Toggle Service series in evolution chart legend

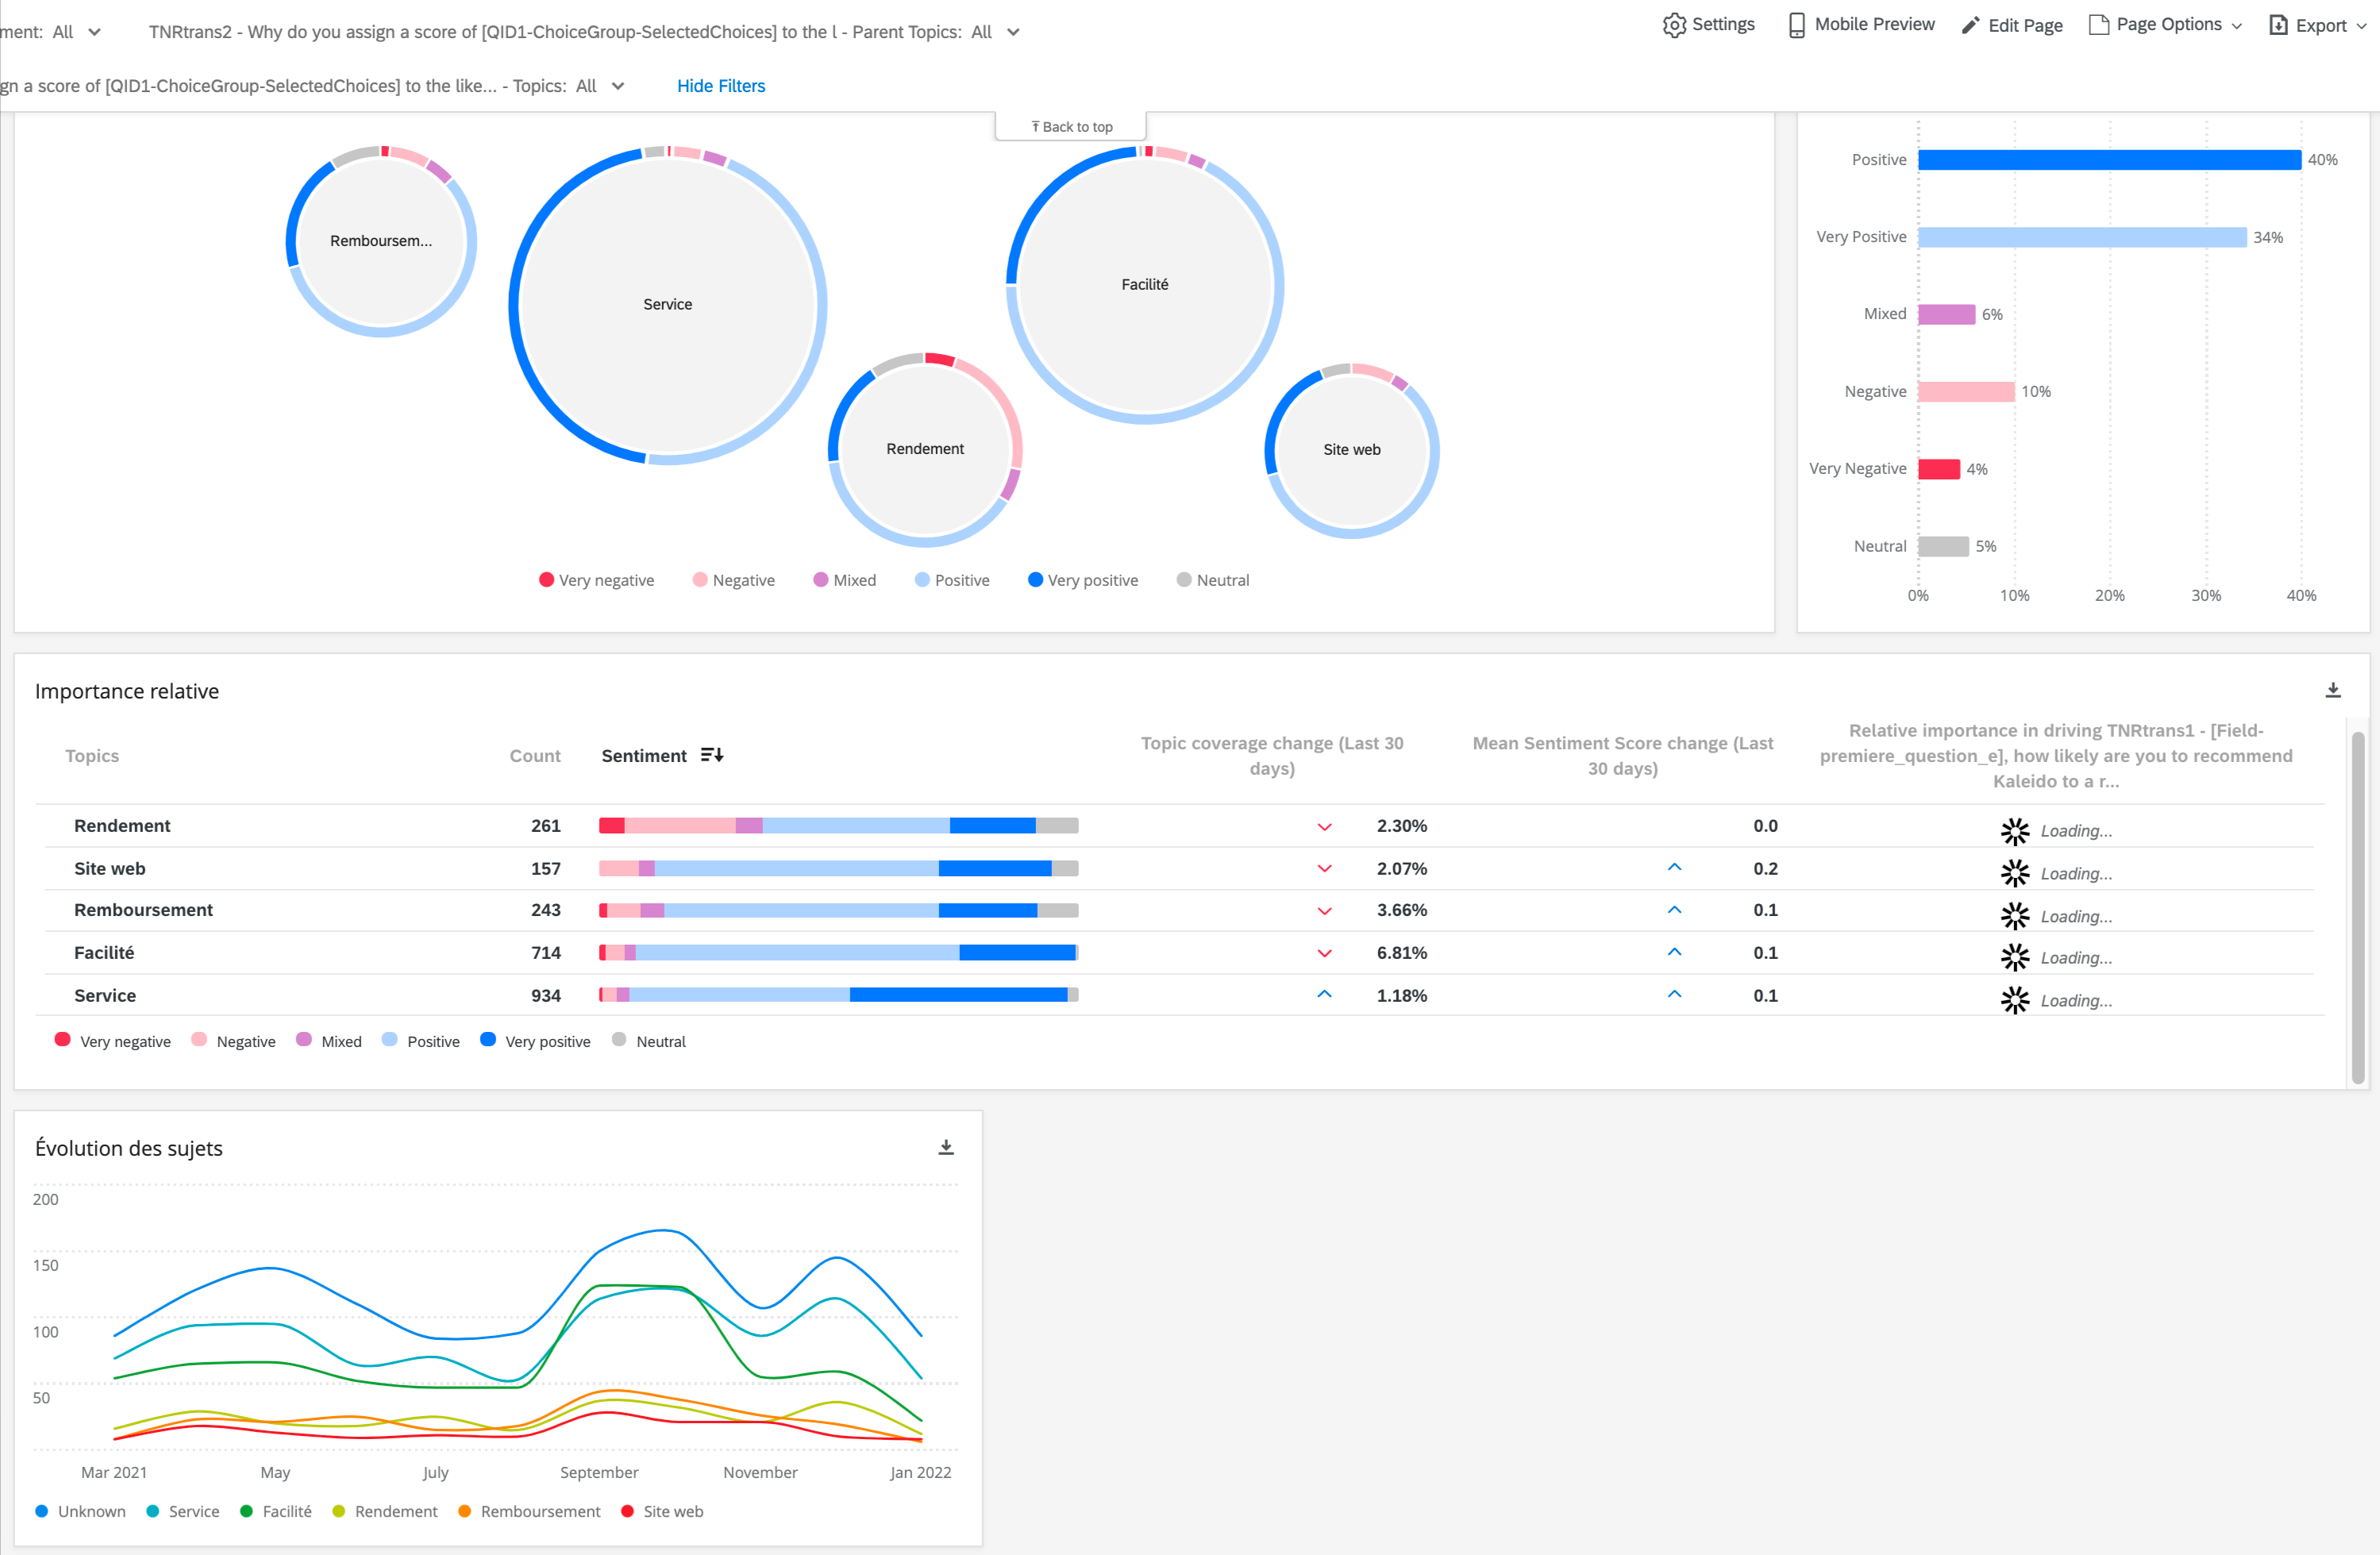182,1511
